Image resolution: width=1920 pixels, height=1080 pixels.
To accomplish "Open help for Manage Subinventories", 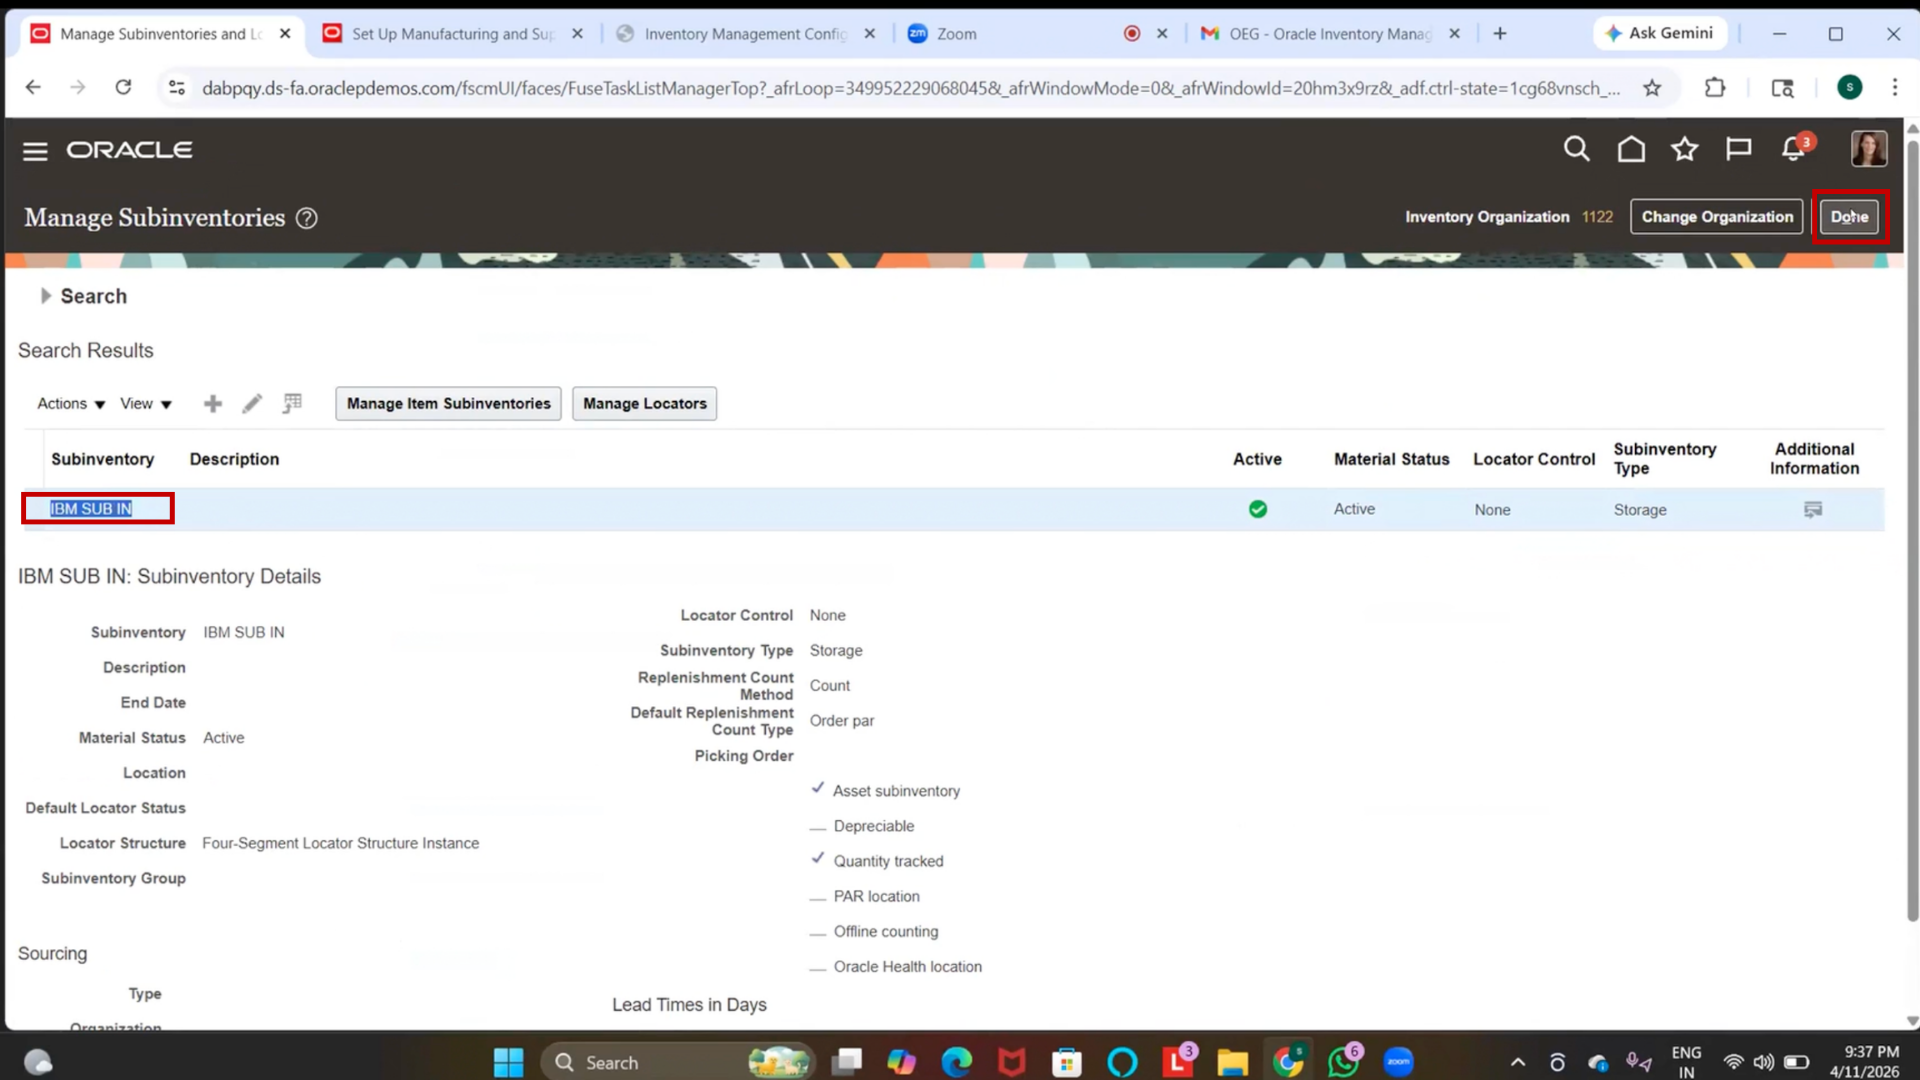I will (x=307, y=218).
